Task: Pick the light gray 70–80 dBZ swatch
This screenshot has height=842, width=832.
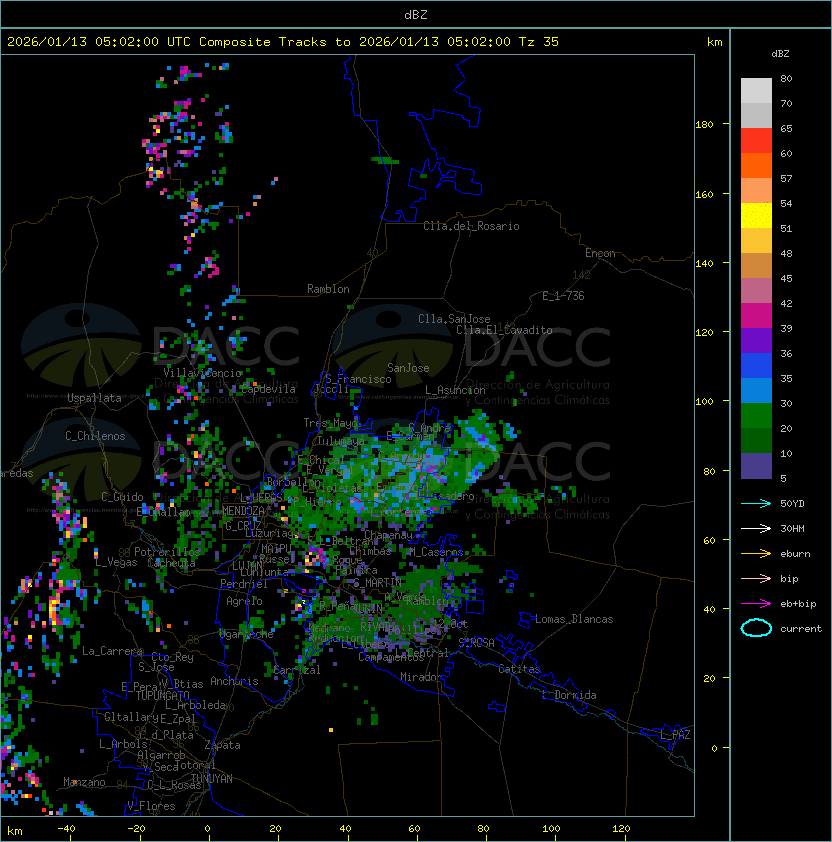Action: point(756,91)
